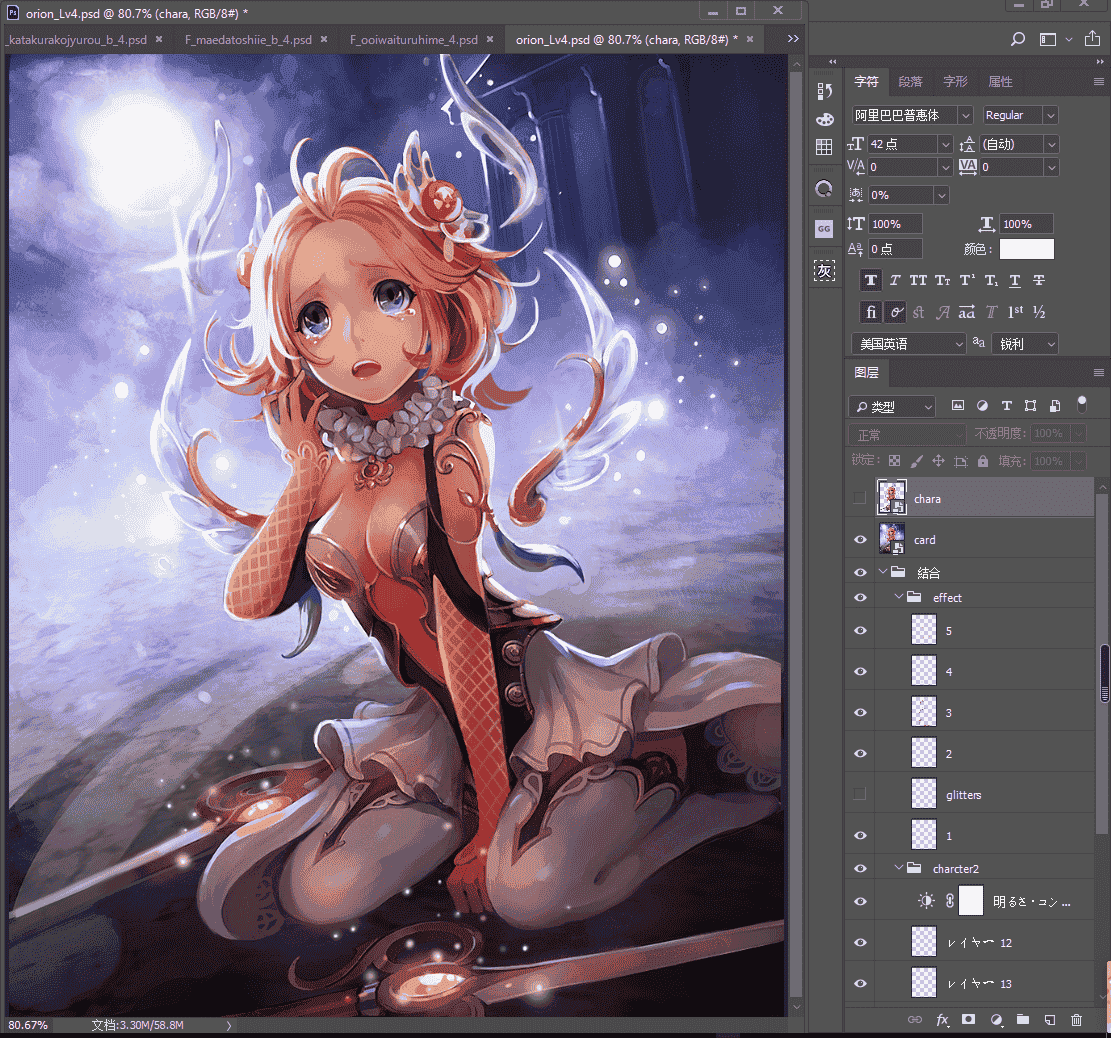Viewport: 1111px width, 1038px height.
Task: Toggle faux bold text style
Action: coord(871,281)
